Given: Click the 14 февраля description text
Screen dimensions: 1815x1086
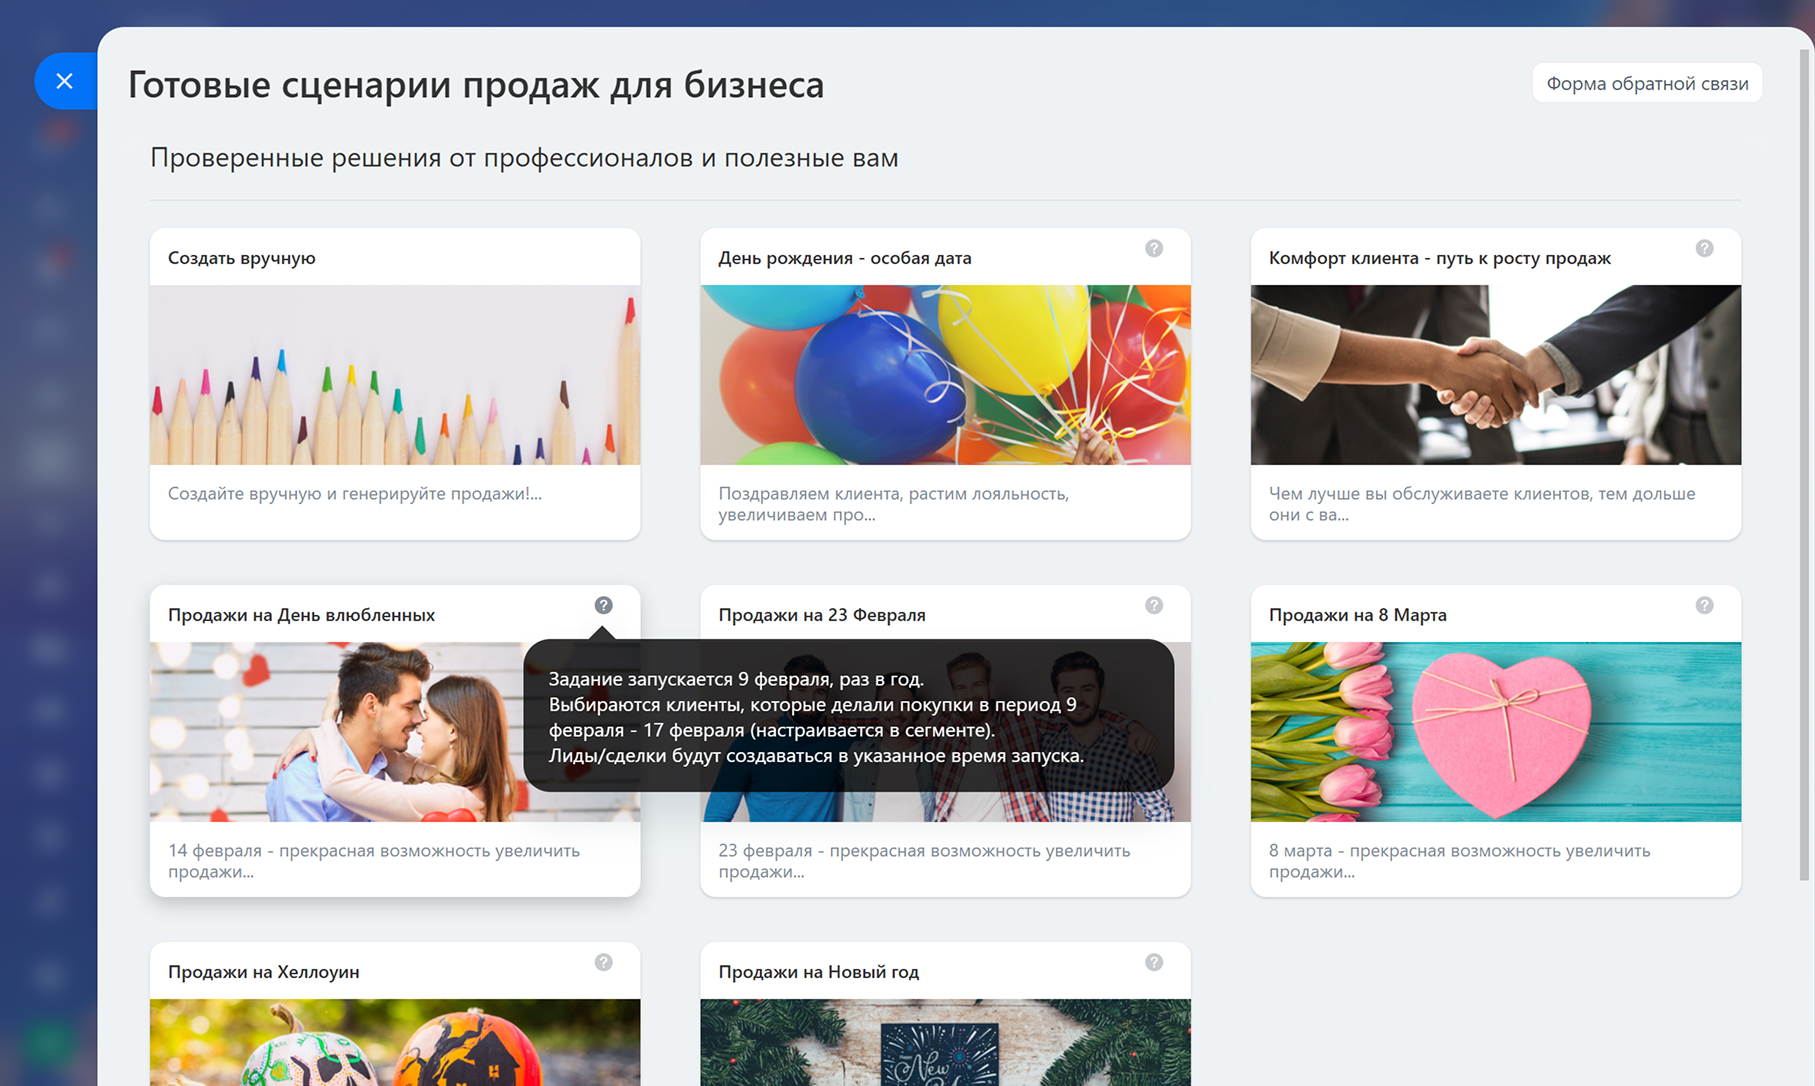Looking at the screenshot, I should point(374,861).
